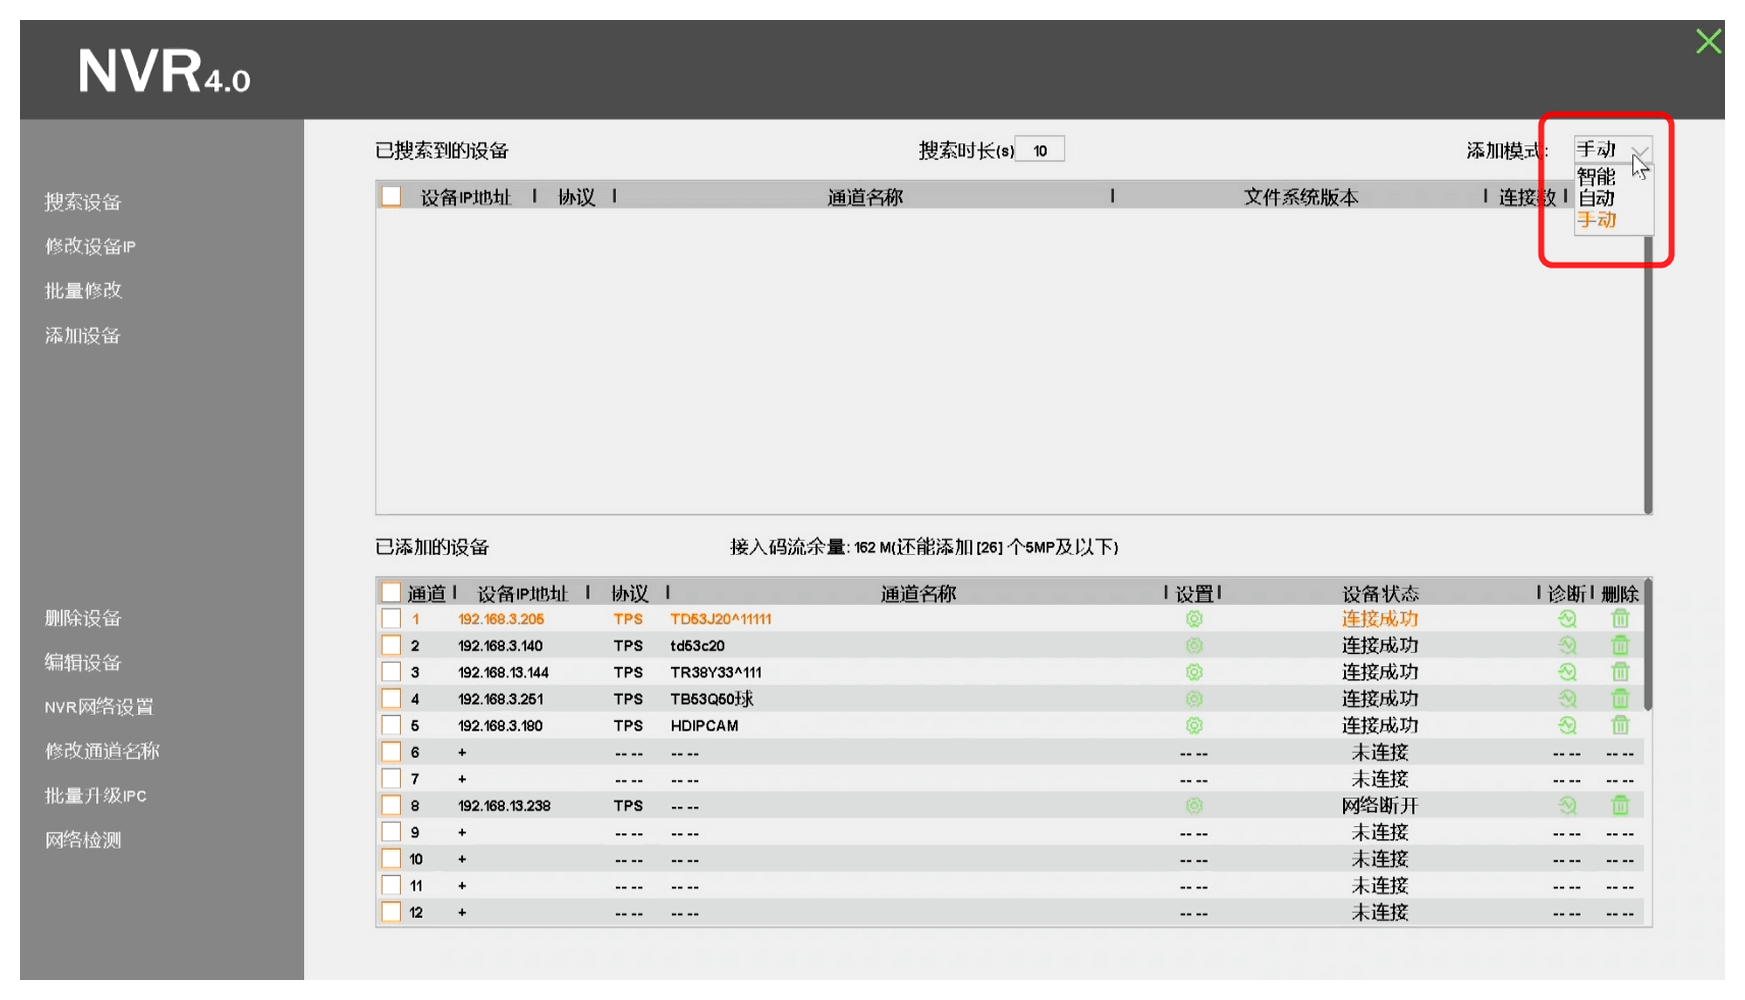Delete channel 2 using trash icon
The height and width of the screenshot is (1000, 1745).
pyautogui.click(x=1620, y=646)
